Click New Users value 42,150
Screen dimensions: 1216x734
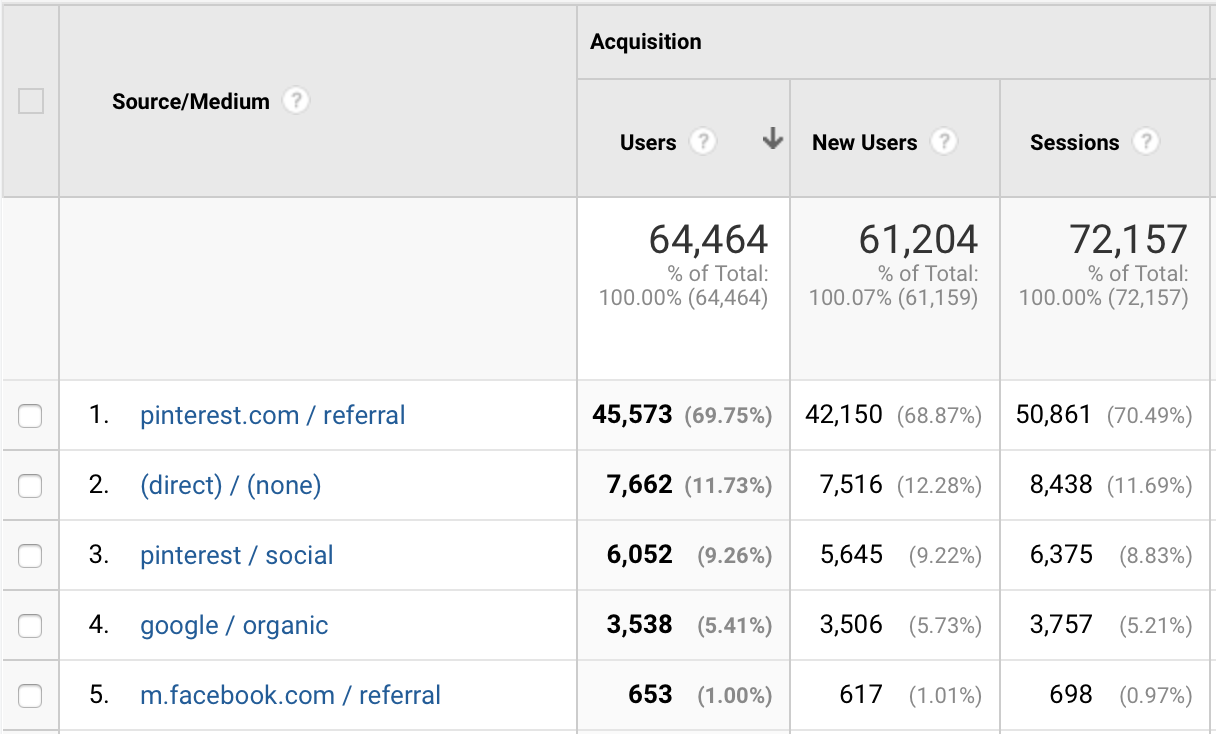point(844,415)
